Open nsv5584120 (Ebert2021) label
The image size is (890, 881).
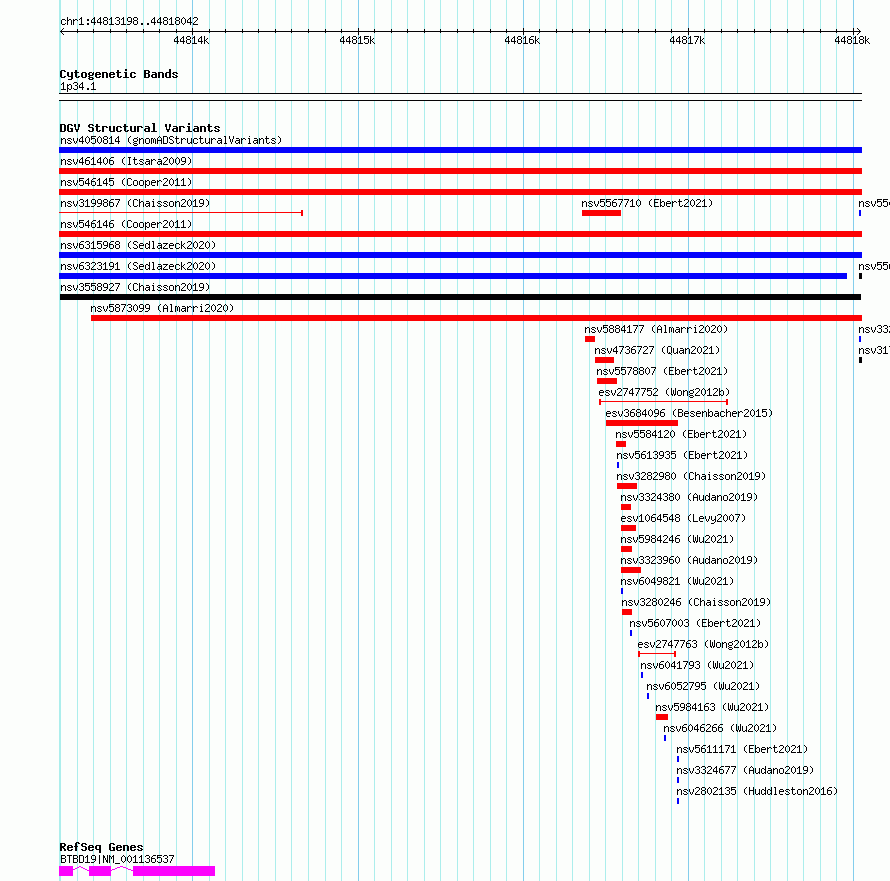(681, 434)
